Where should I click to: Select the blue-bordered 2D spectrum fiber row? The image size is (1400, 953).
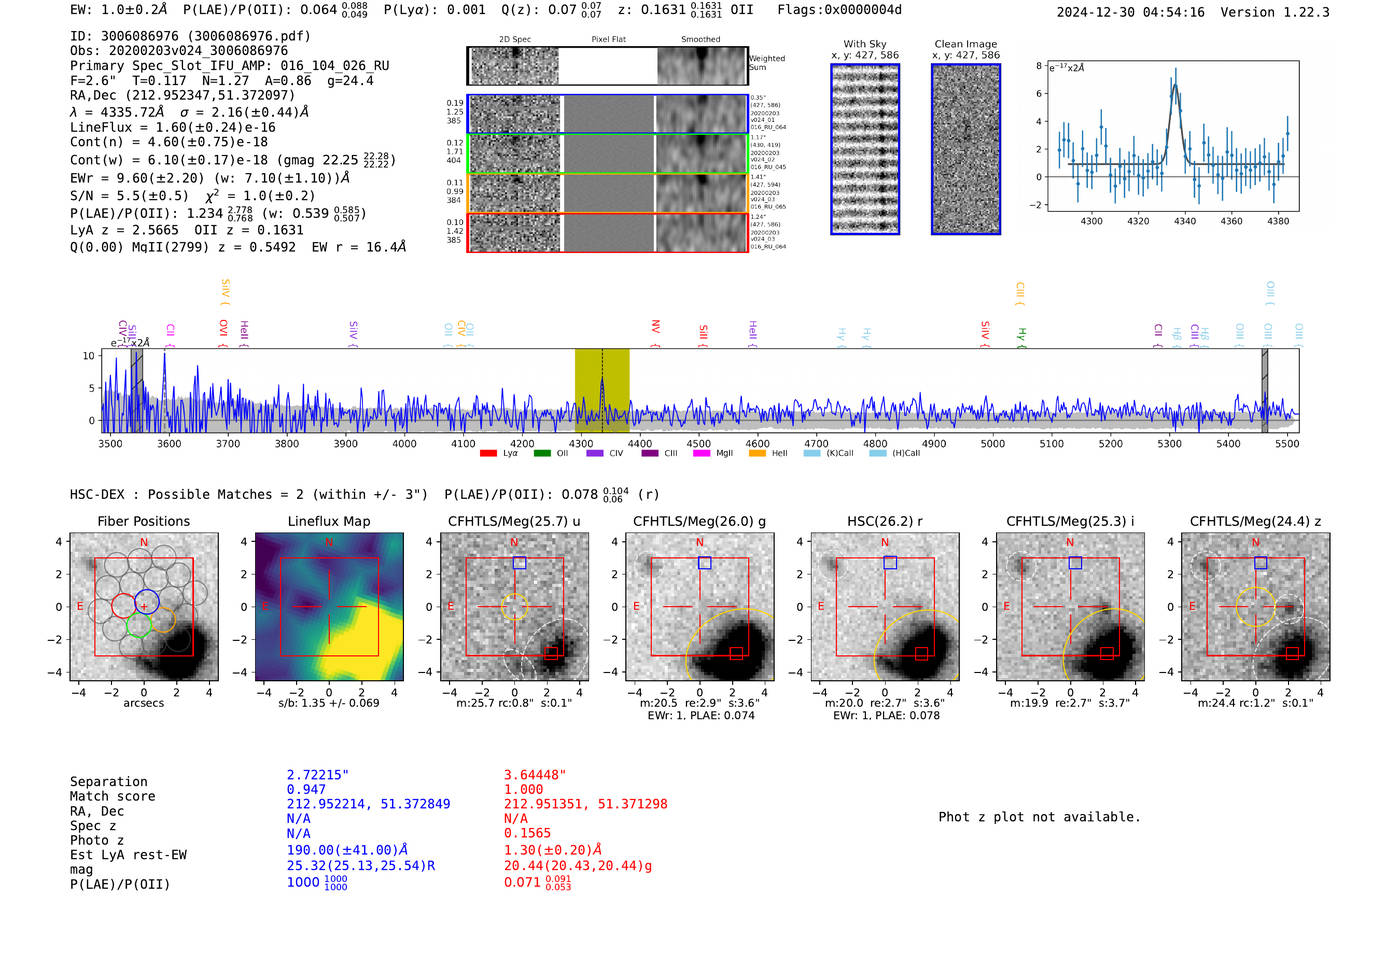[607, 114]
